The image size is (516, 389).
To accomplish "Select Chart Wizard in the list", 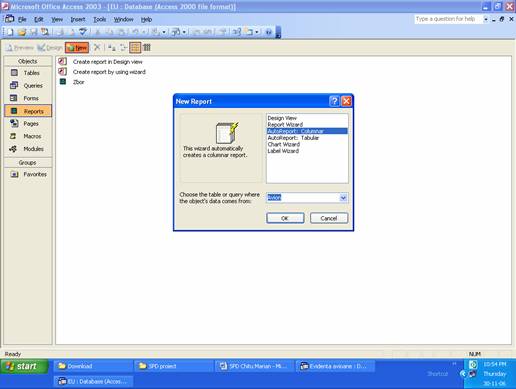I will pyautogui.click(x=284, y=144).
